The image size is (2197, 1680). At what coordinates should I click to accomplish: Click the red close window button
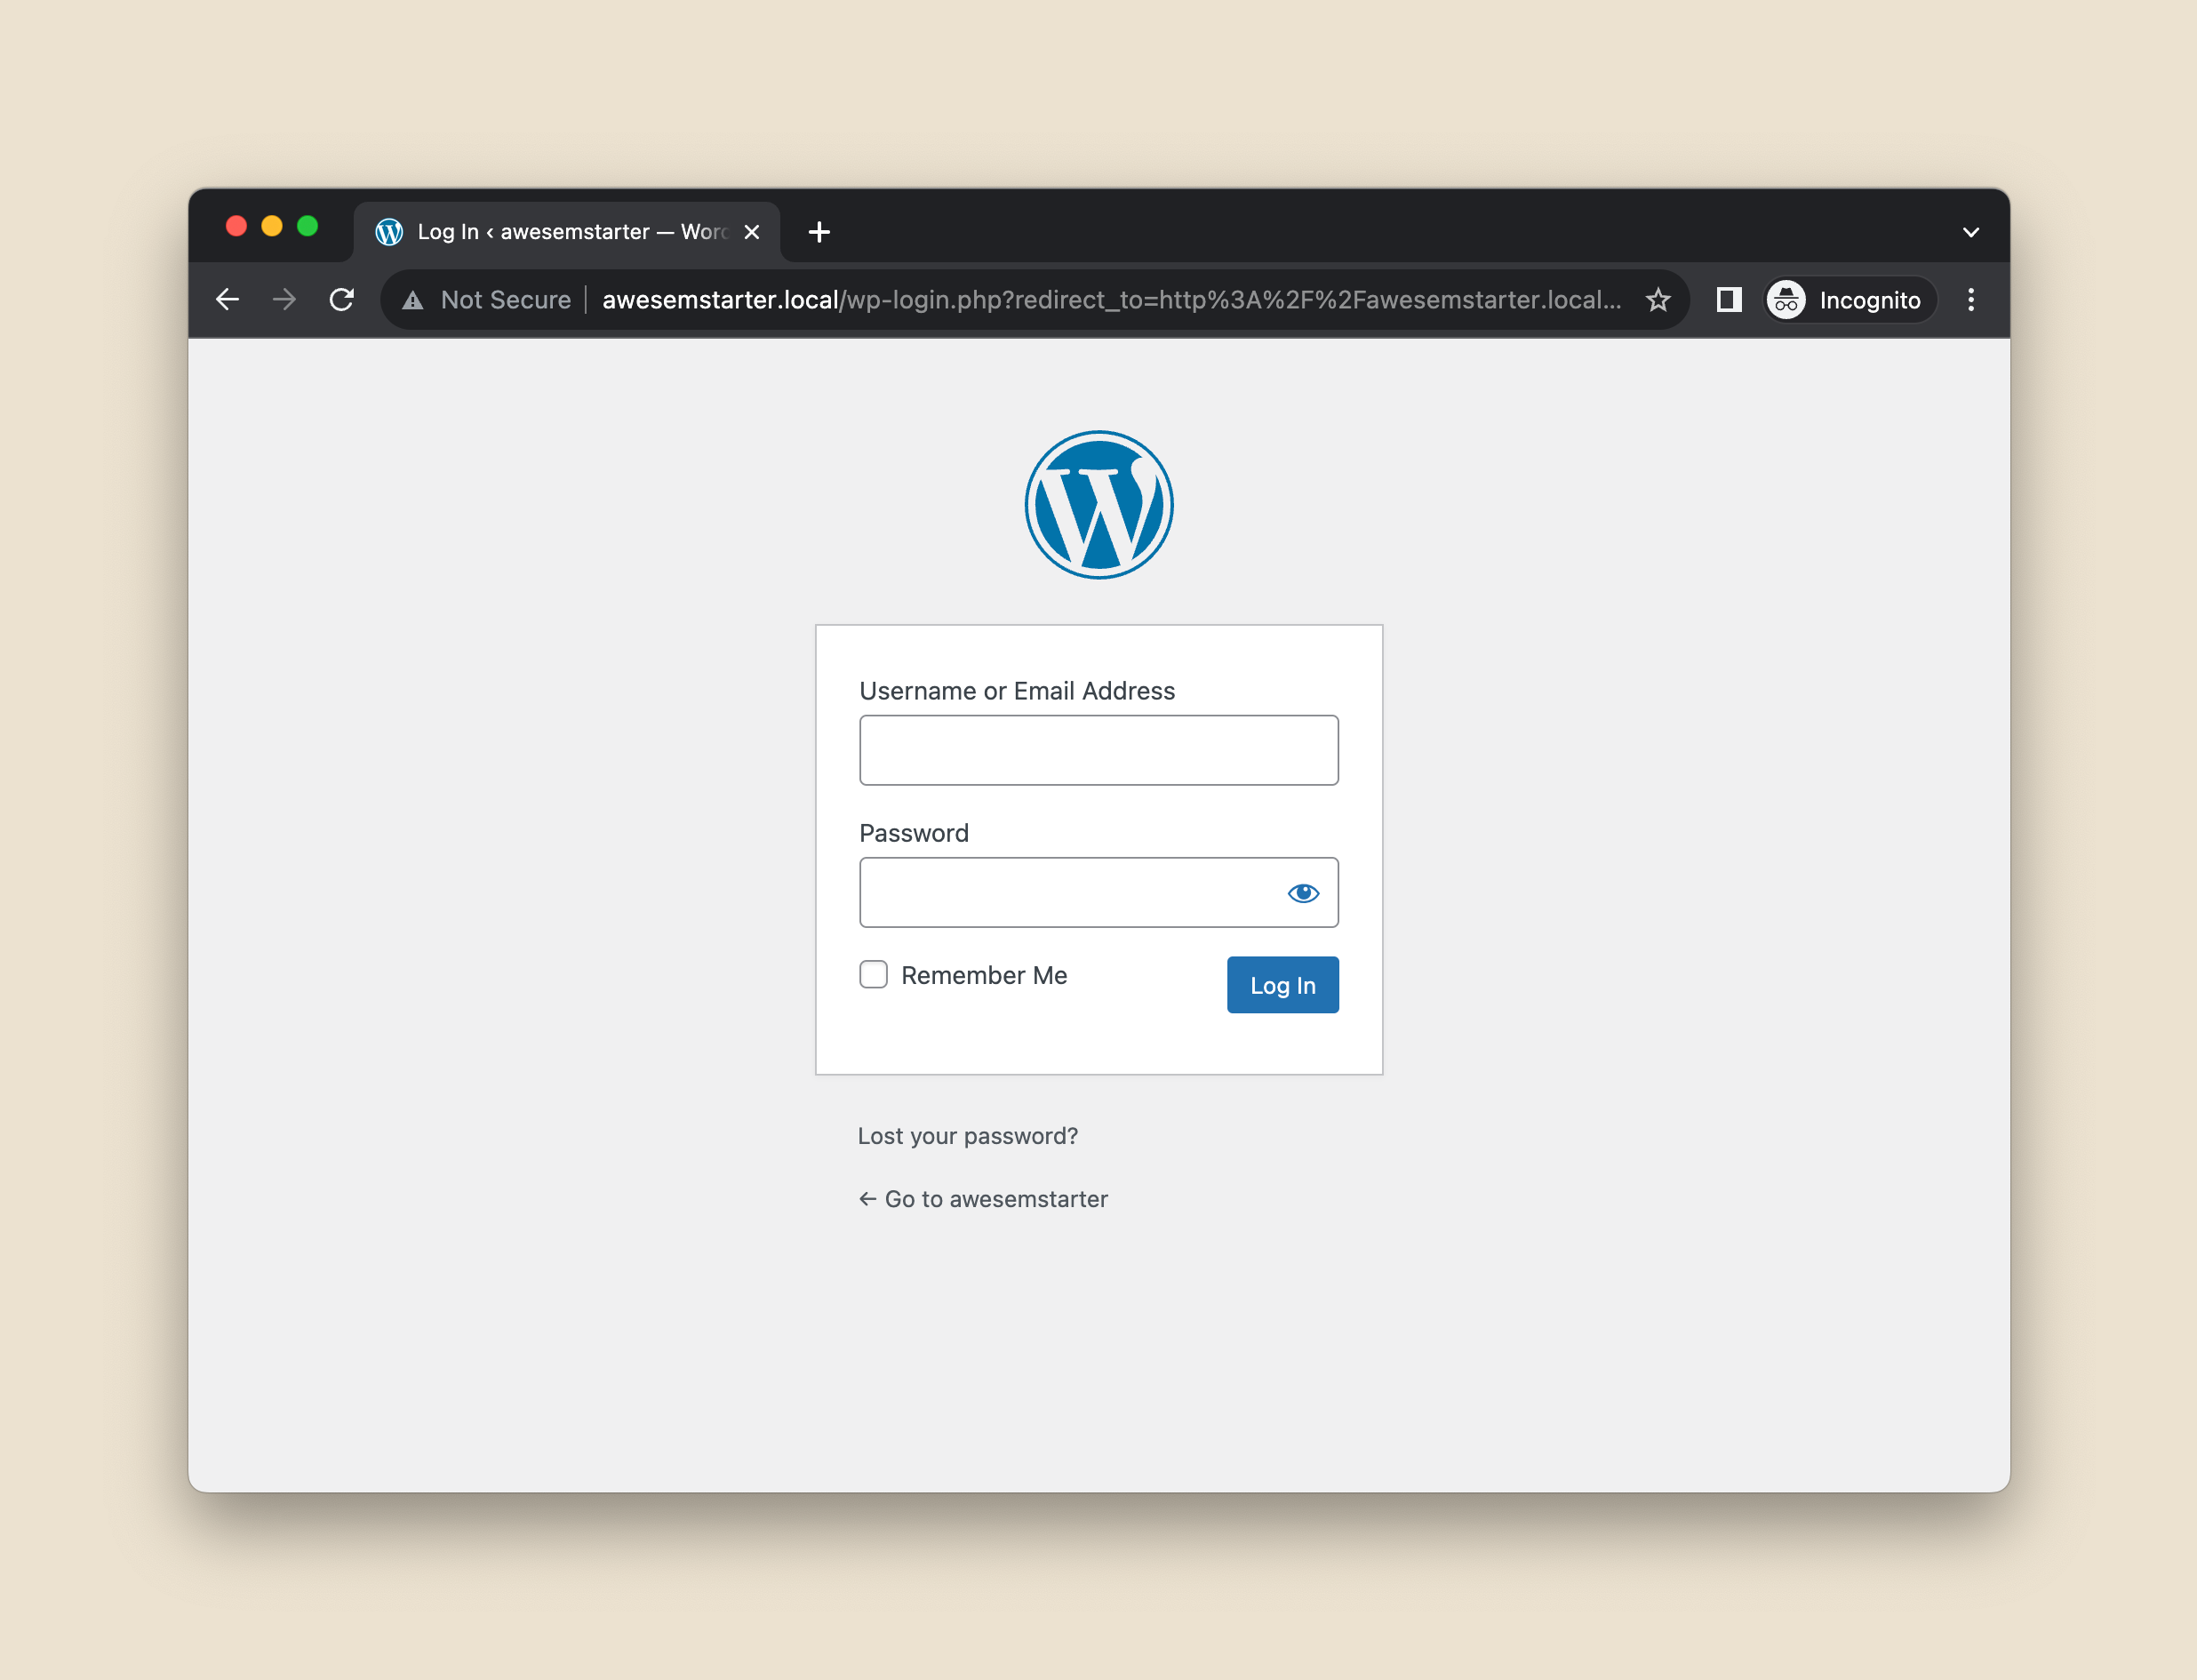pos(236,226)
